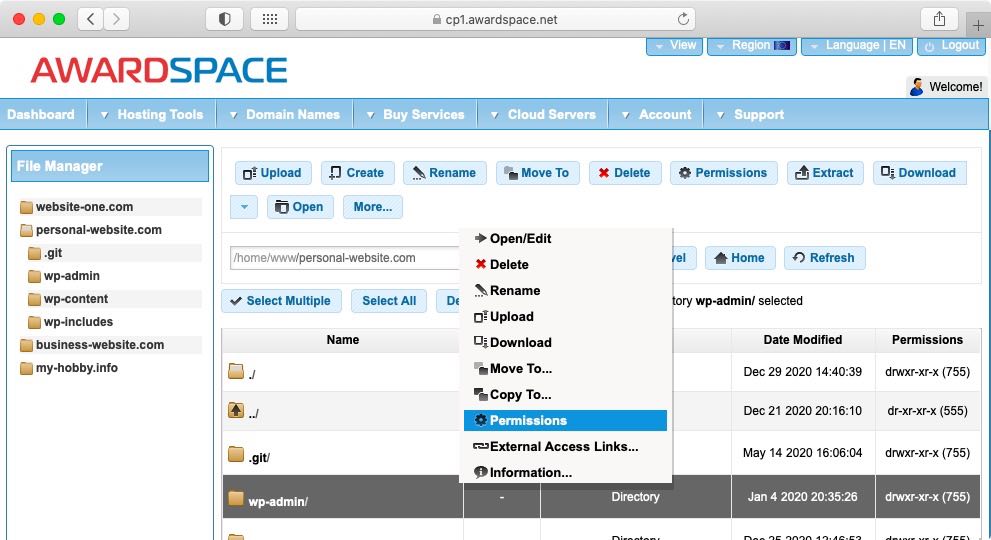This screenshot has width=991, height=540.
Task: Click the Permissions toolbar button
Action: click(x=723, y=173)
